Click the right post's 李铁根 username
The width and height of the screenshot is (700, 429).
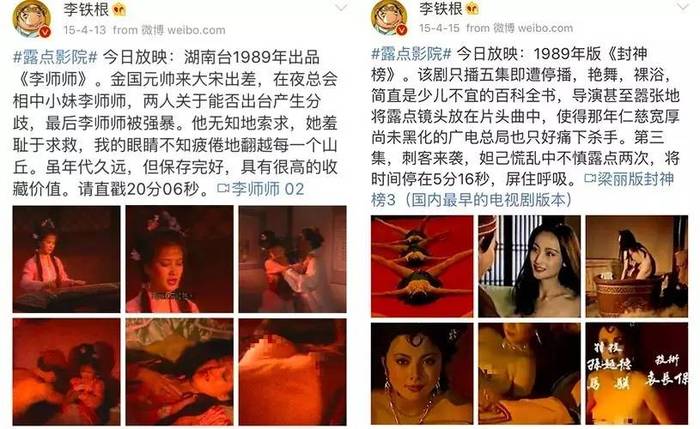(441, 8)
